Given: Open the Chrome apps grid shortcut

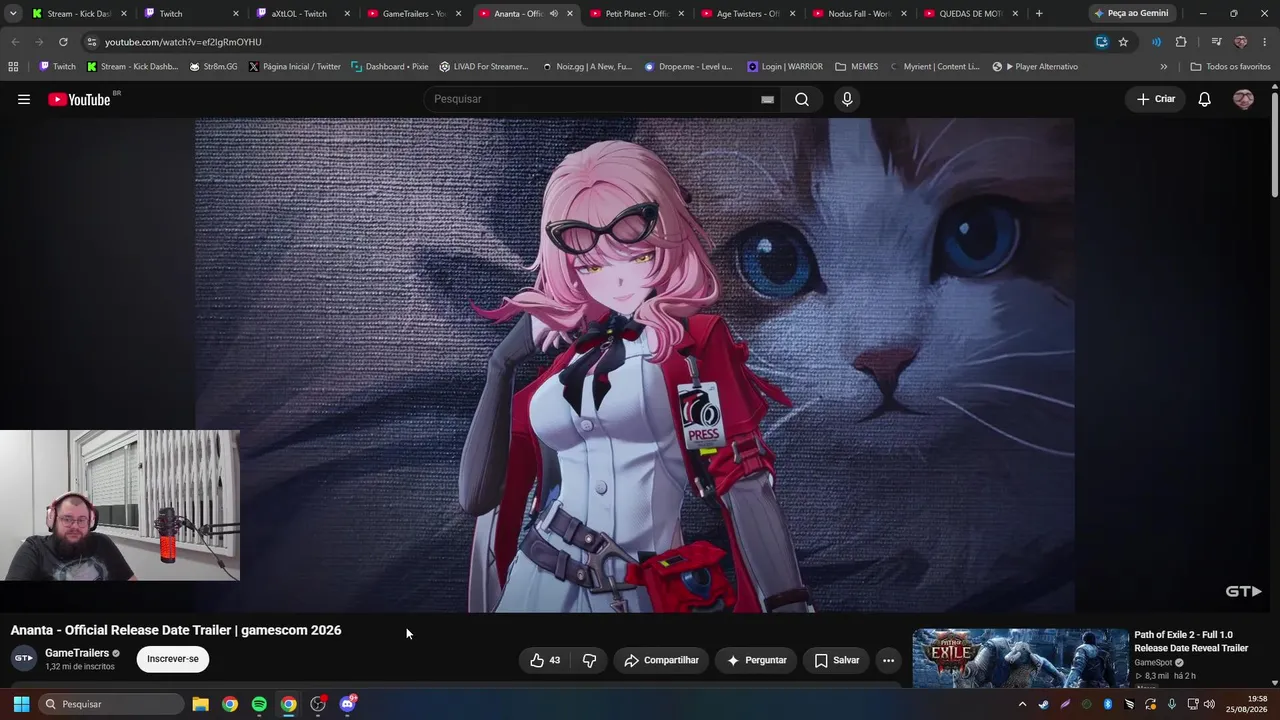Looking at the screenshot, I should [13, 67].
